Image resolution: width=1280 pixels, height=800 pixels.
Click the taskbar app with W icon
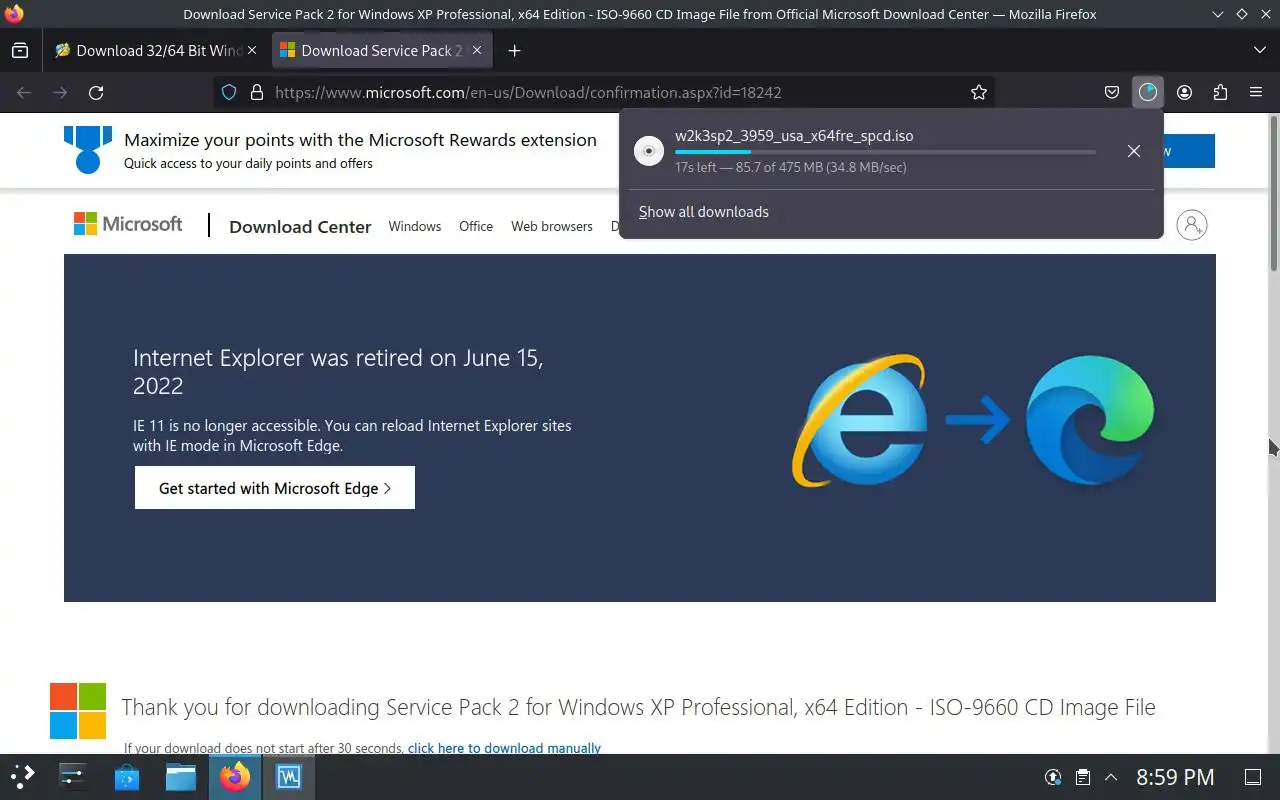coord(289,777)
